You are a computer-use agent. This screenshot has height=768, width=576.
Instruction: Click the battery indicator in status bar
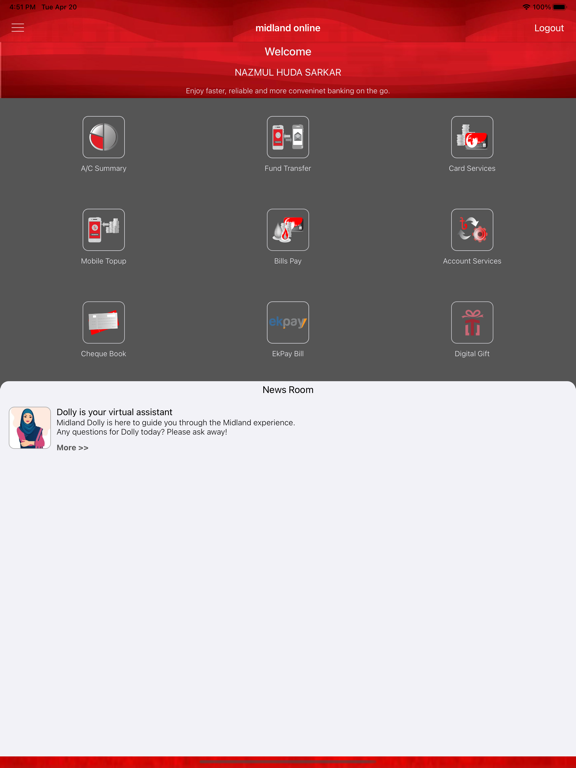coord(559,7)
